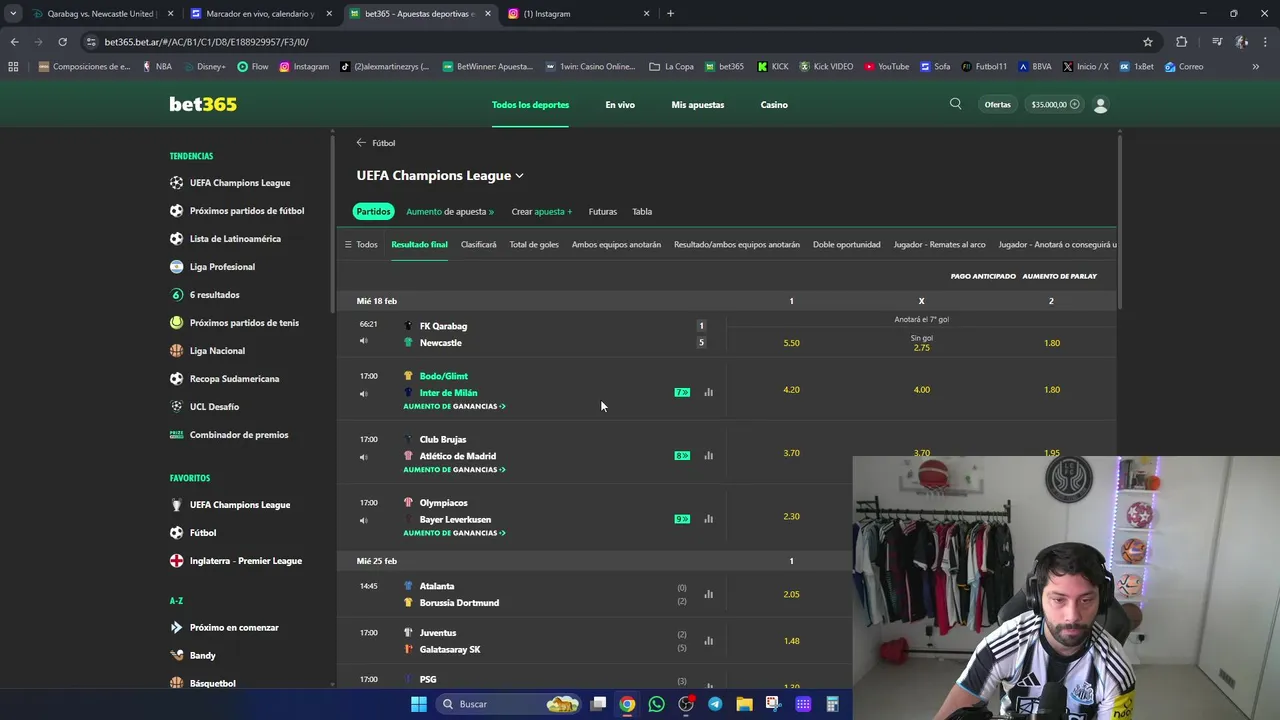
Task: Open Mis apuestas menu item
Action: pyautogui.click(x=698, y=105)
